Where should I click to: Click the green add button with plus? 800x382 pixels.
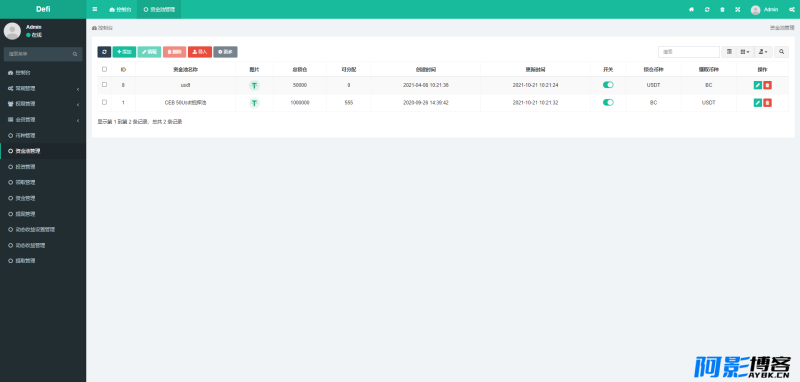pos(124,52)
